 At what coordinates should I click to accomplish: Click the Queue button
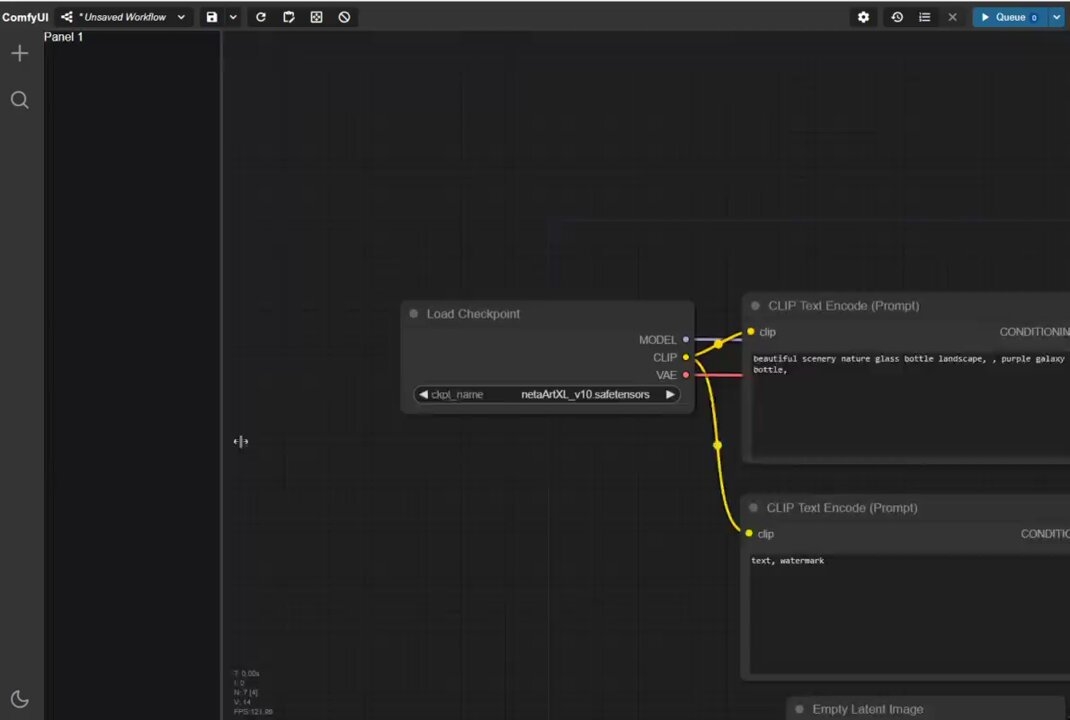pyautogui.click(x=1008, y=17)
